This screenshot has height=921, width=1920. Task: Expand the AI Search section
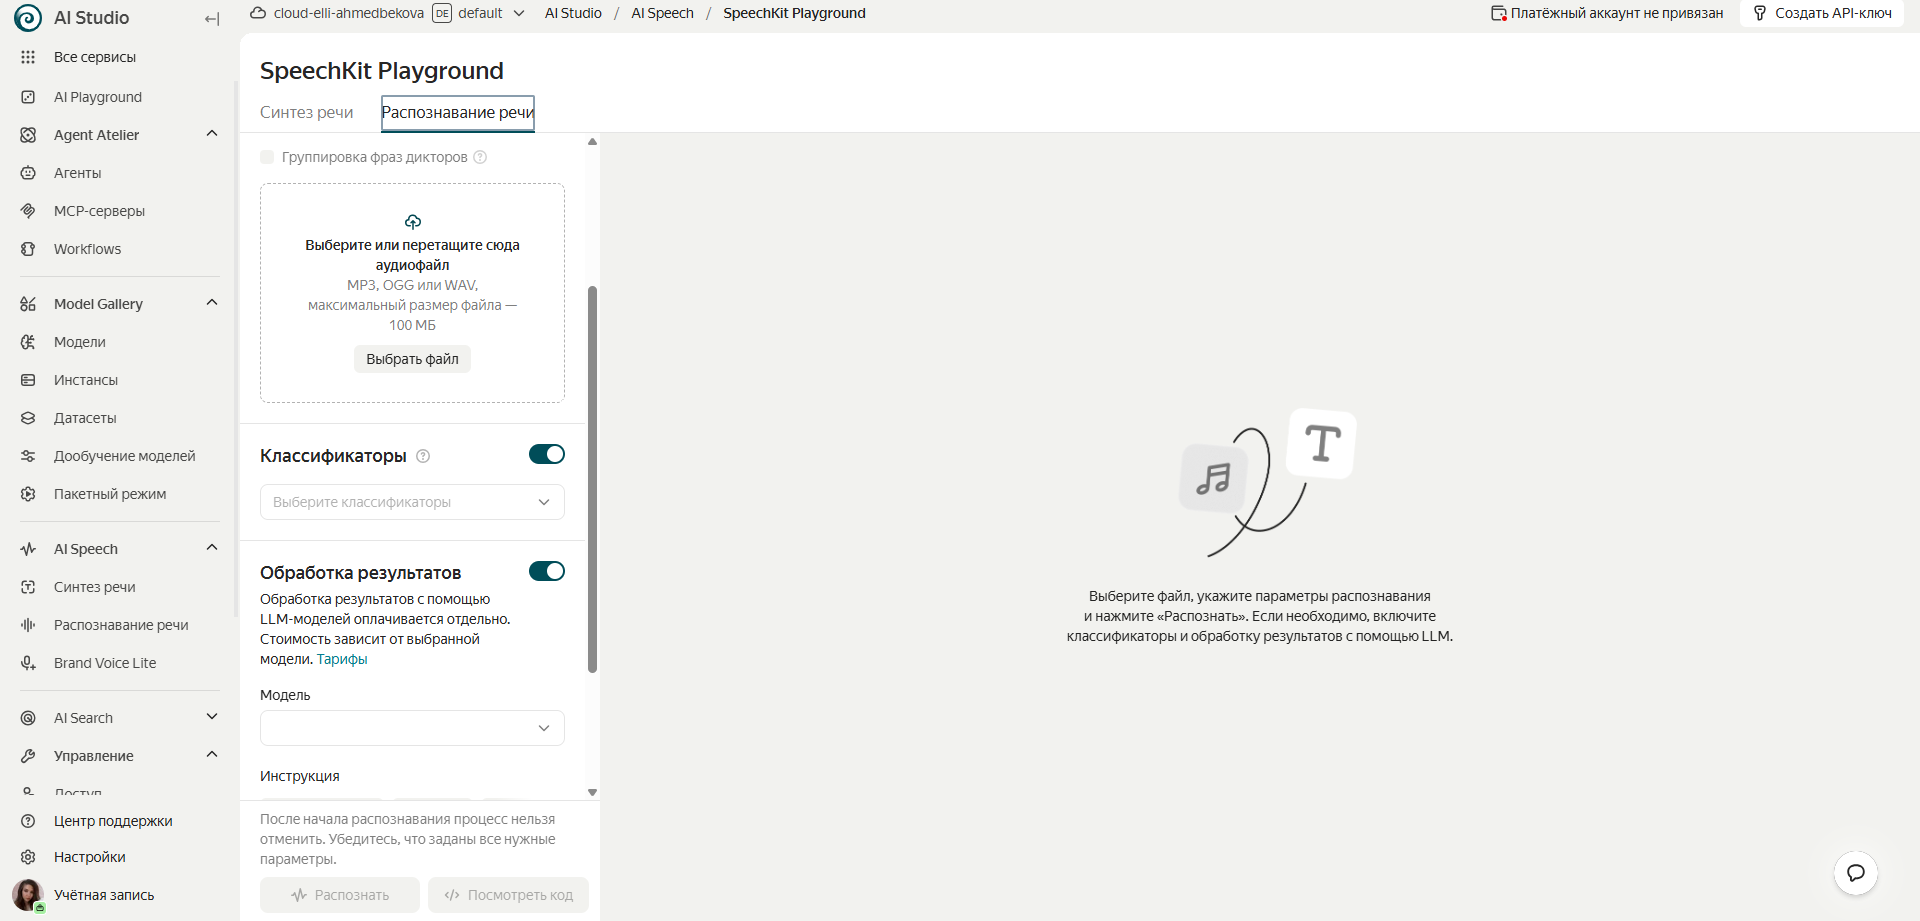click(x=212, y=717)
